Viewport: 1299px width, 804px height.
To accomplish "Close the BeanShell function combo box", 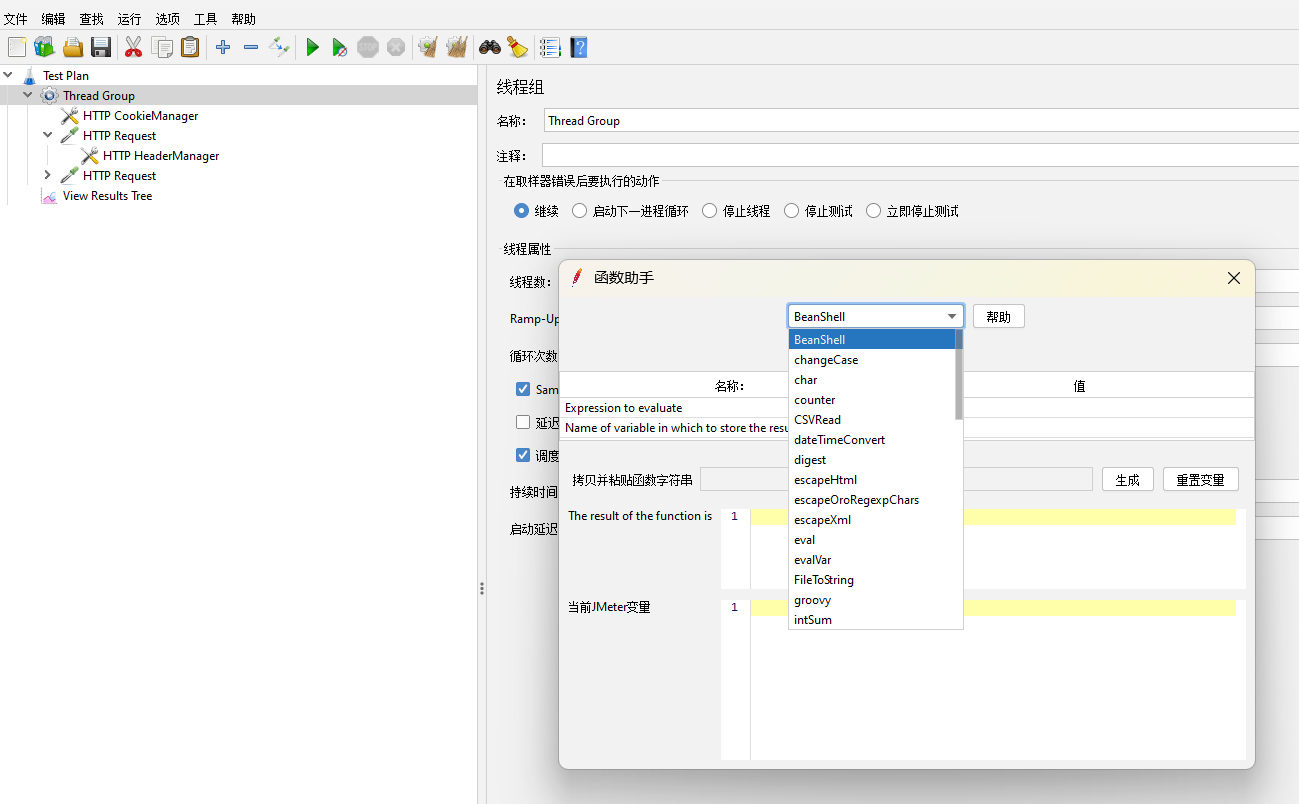I will pos(952,316).
